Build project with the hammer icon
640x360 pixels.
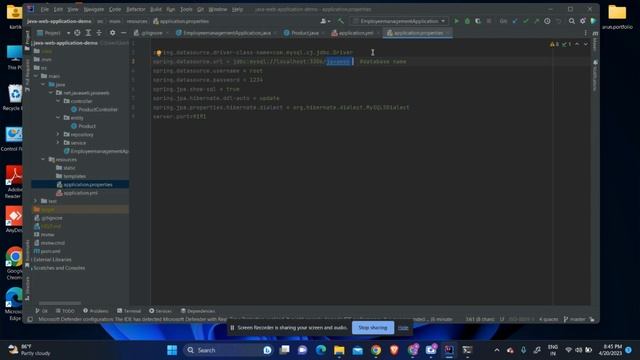pyautogui.click(x=341, y=21)
